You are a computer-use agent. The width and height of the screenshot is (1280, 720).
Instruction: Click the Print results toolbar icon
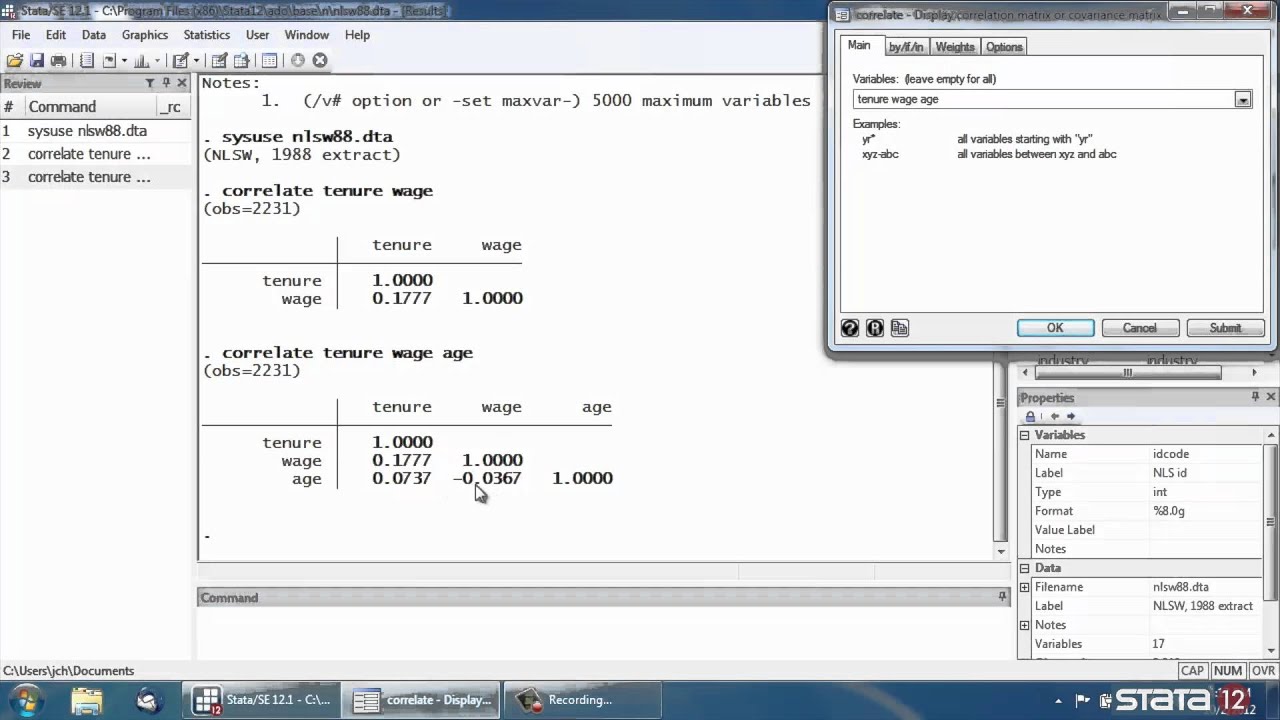[58, 60]
